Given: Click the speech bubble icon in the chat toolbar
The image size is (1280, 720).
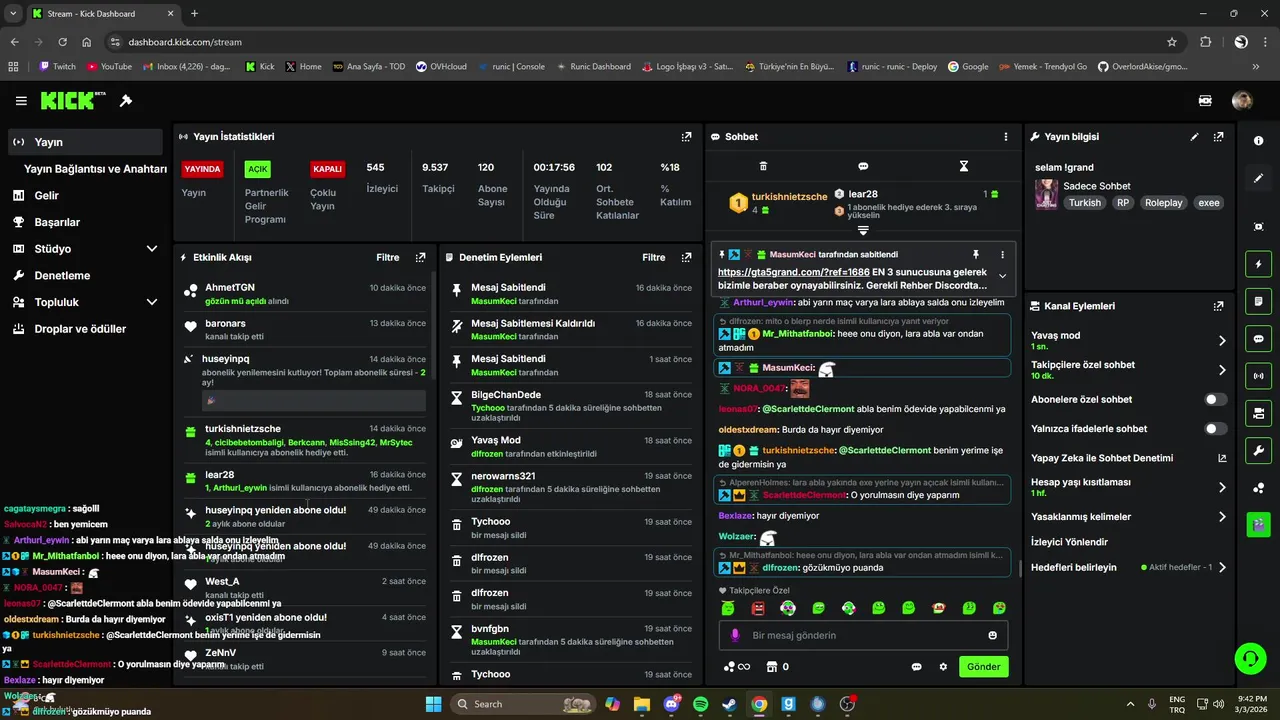Looking at the screenshot, I should pos(863,166).
